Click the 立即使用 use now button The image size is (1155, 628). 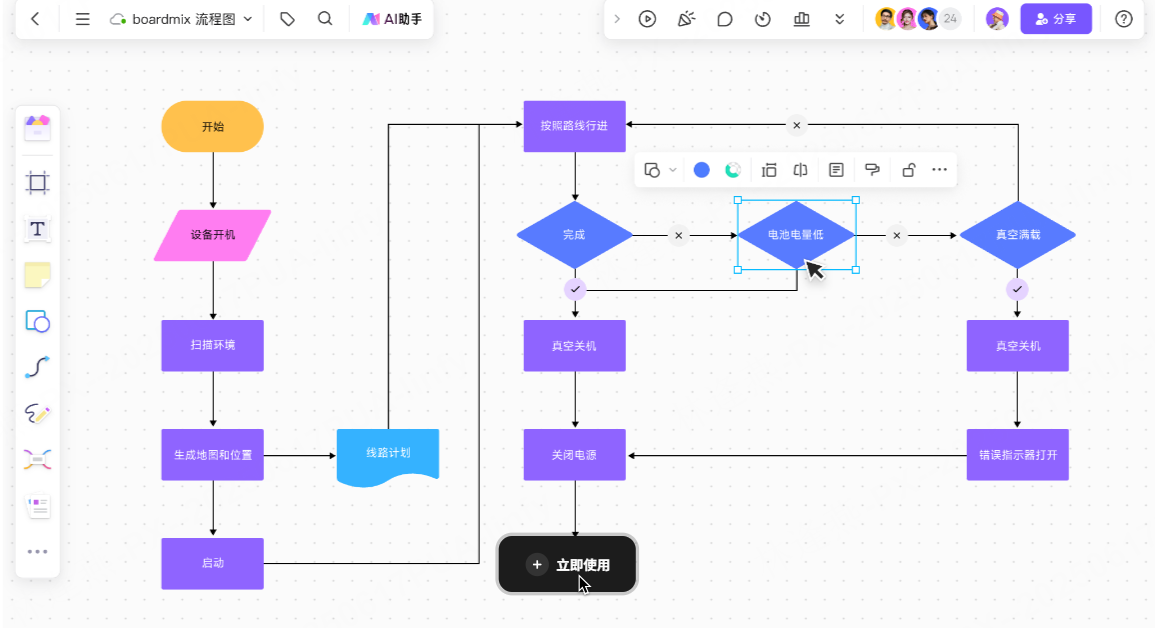(567, 565)
